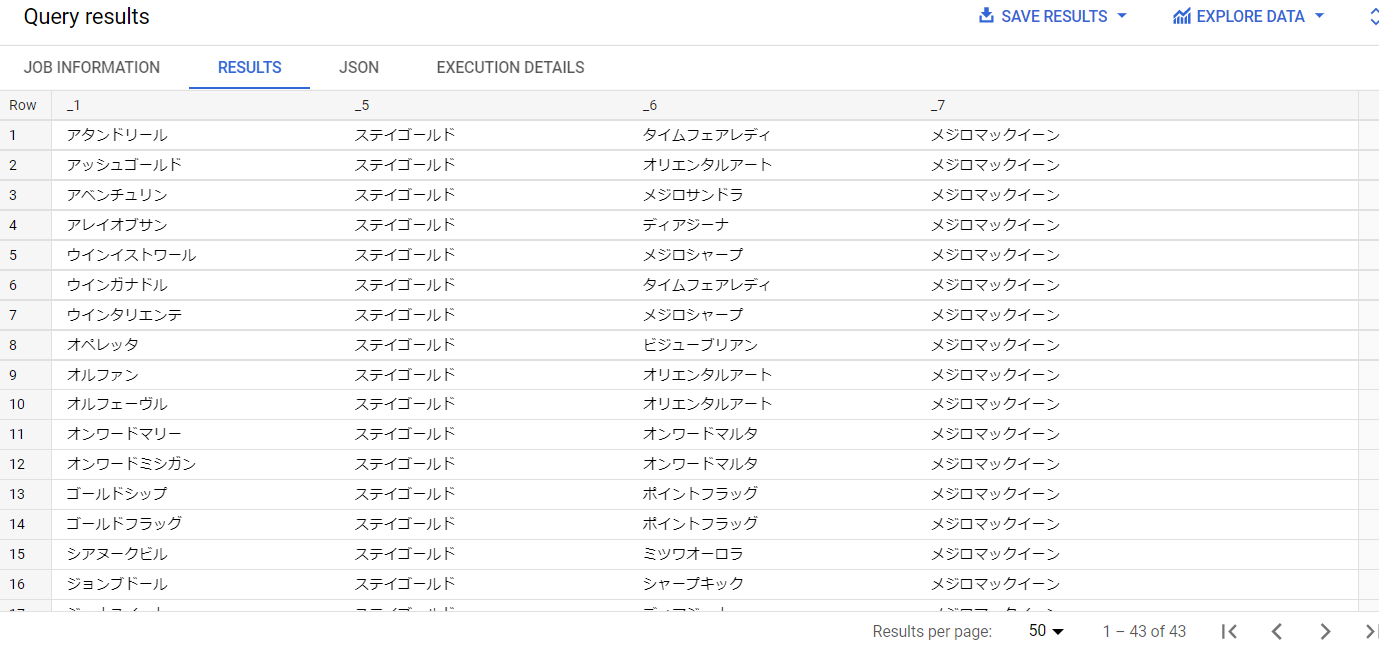Click the Save Results download icon
The height and width of the screenshot is (647, 1379).
coord(986,16)
